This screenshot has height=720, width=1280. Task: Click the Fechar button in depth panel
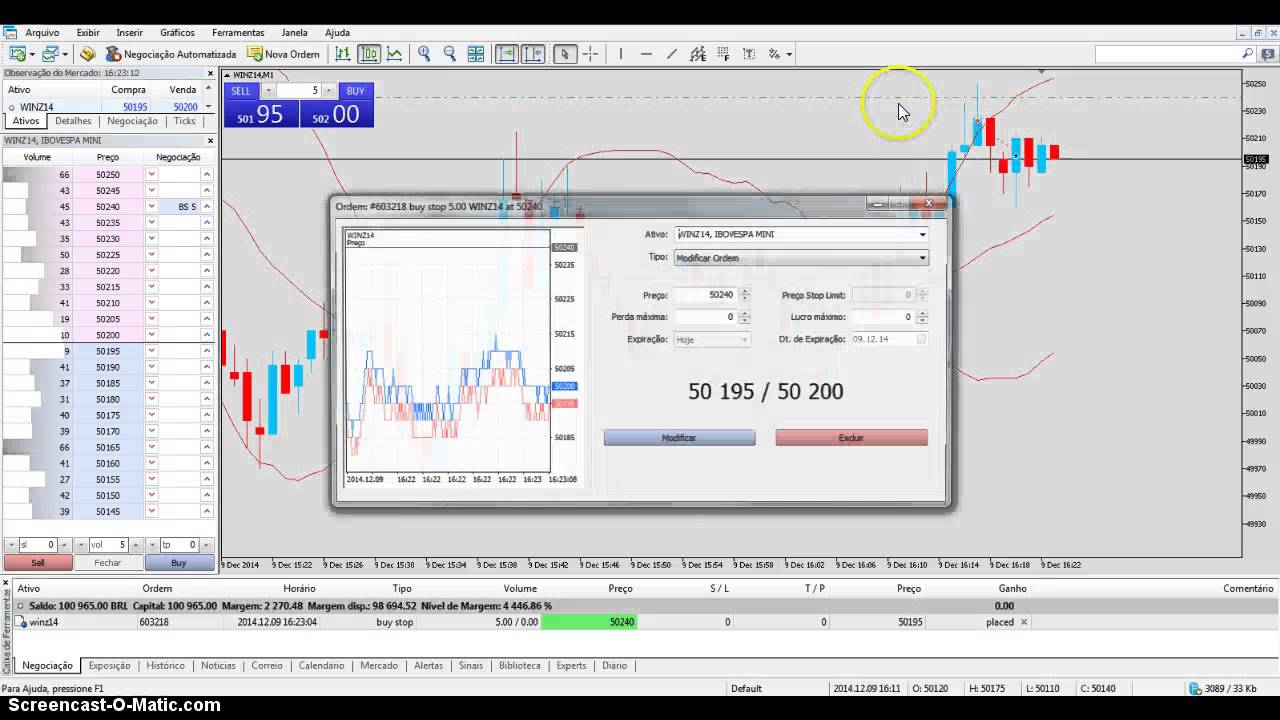107,563
